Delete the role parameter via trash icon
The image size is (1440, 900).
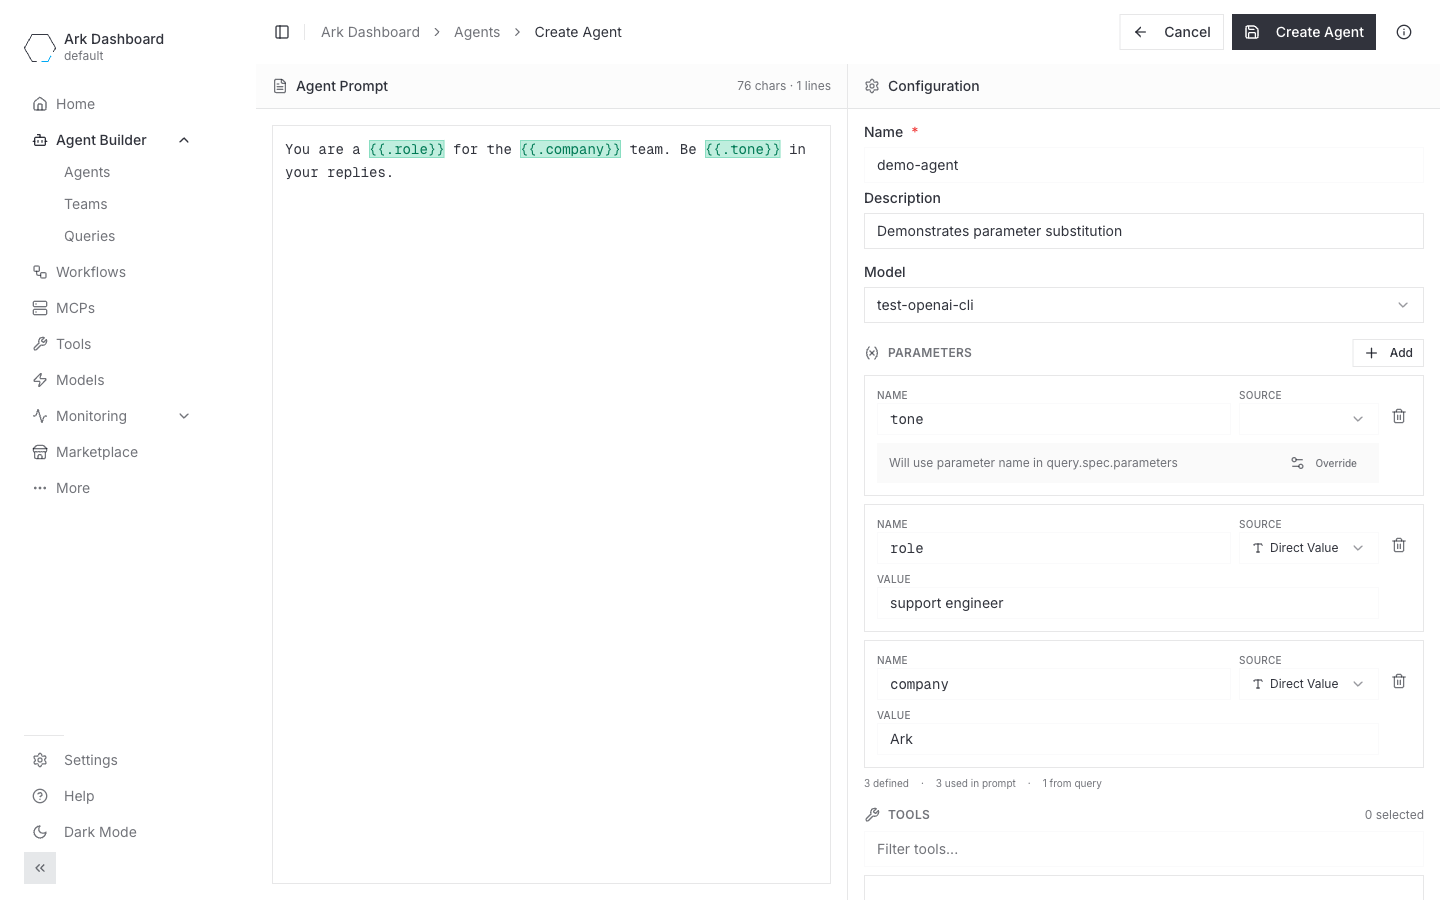point(1399,545)
